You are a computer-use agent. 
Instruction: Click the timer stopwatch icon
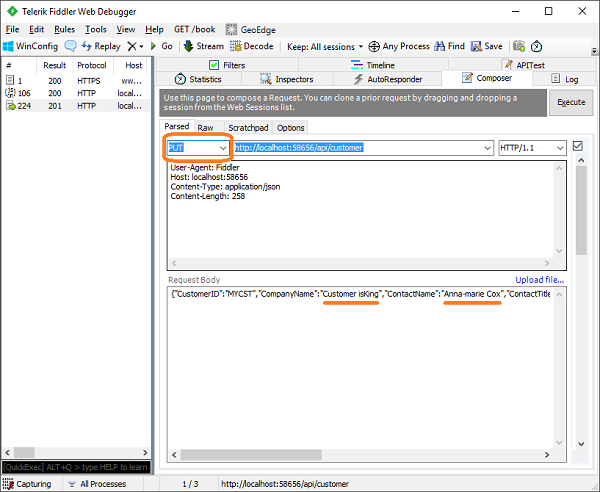536,46
